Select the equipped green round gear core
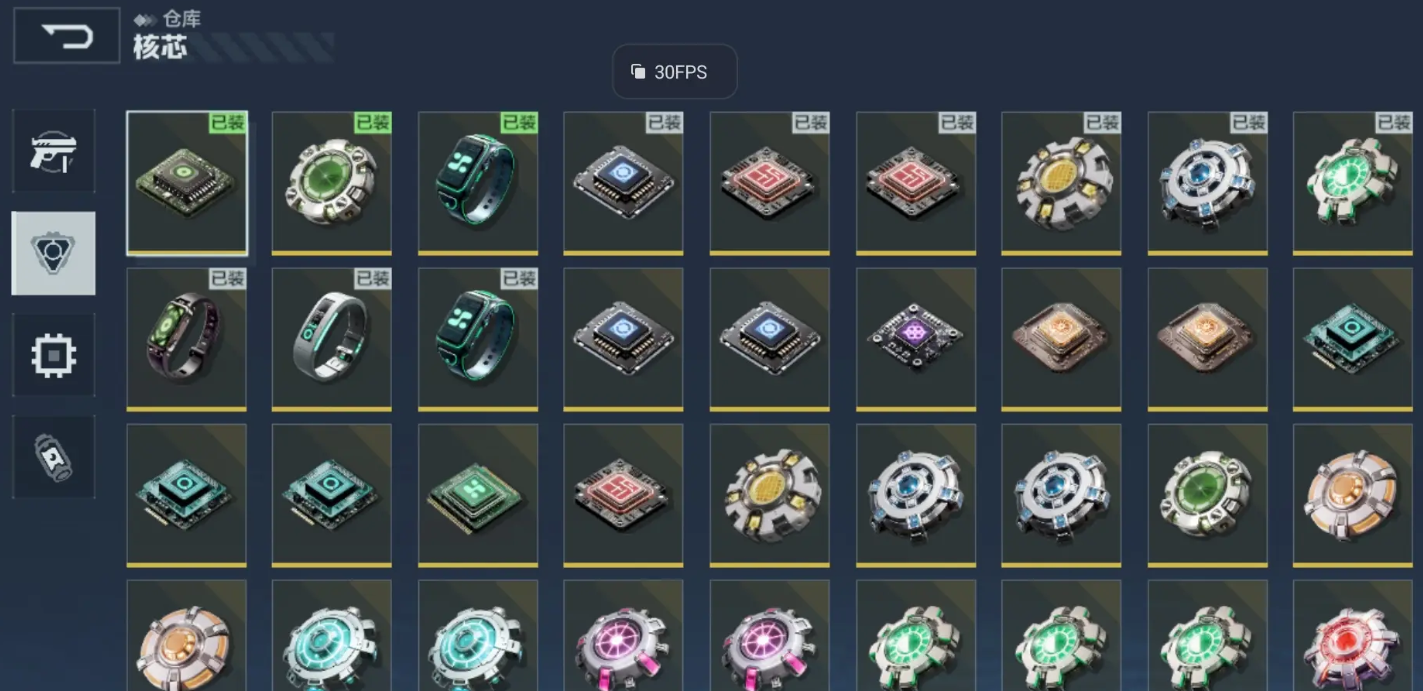This screenshot has height=691, width=1423. [332, 183]
